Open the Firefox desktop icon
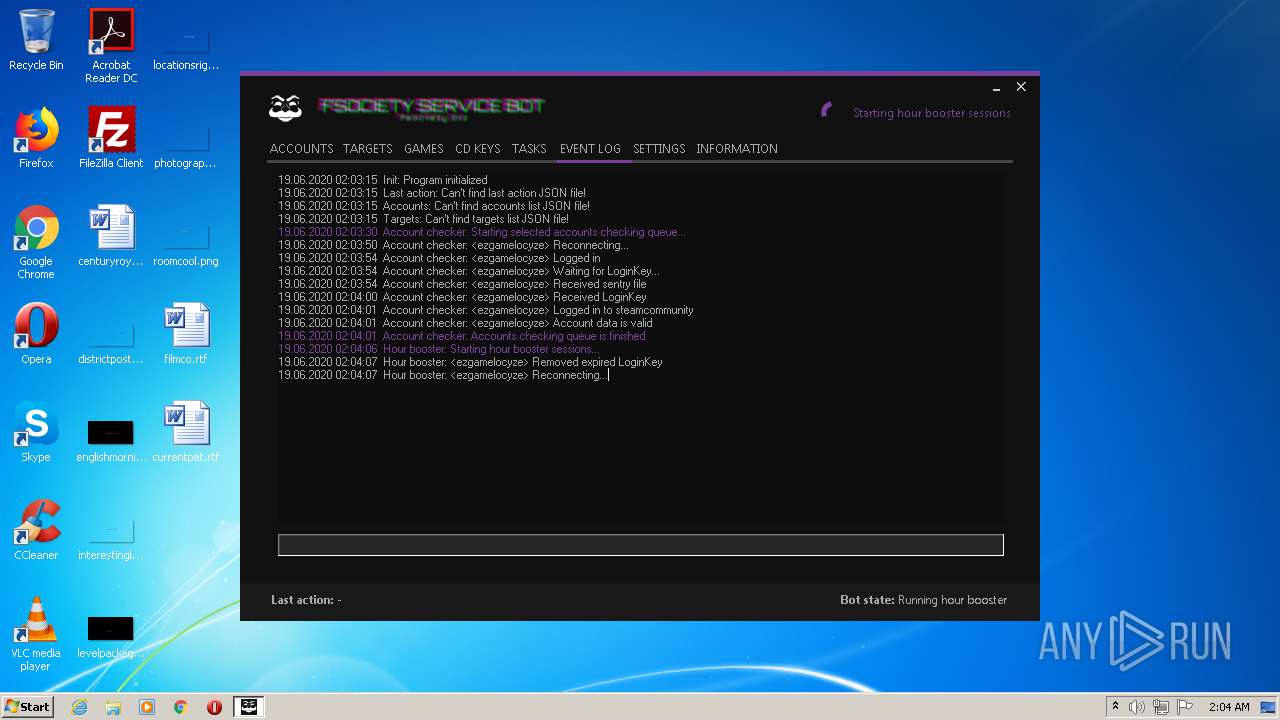Image resolution: width=1280 pixels, height=720 pixels. [x=36, y=138]
